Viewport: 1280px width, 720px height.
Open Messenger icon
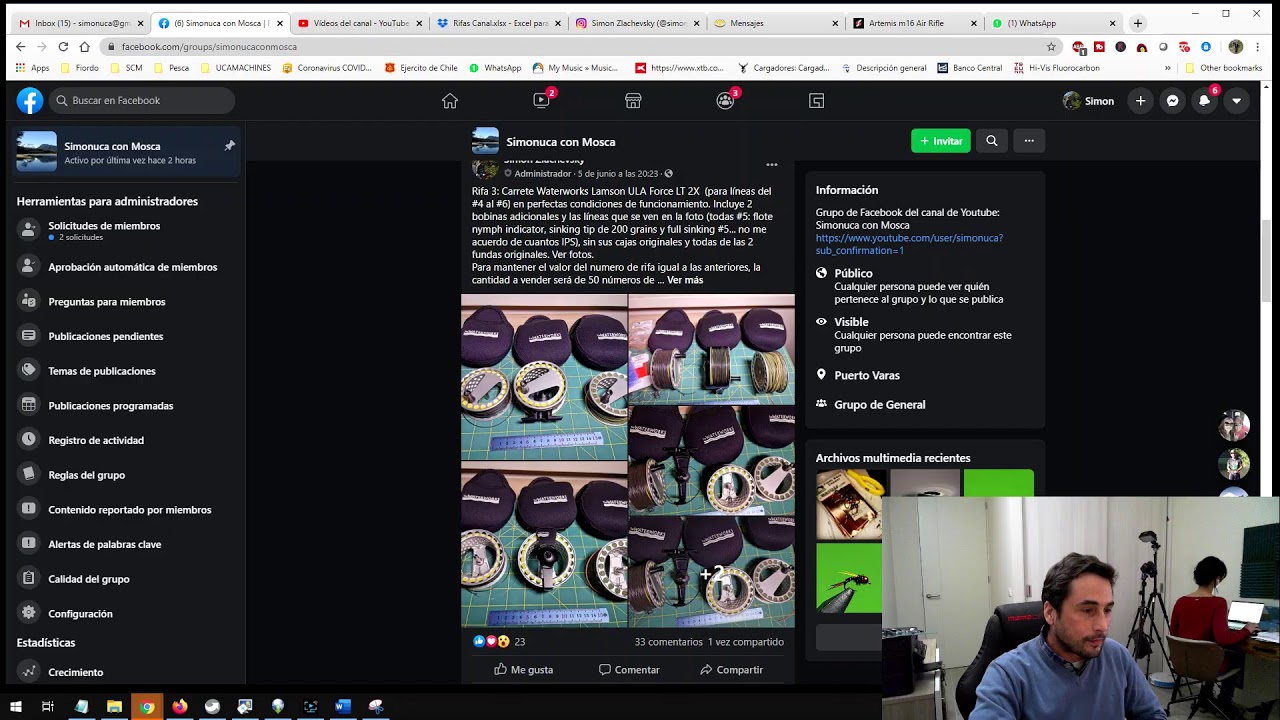(x=1172, y=100)
